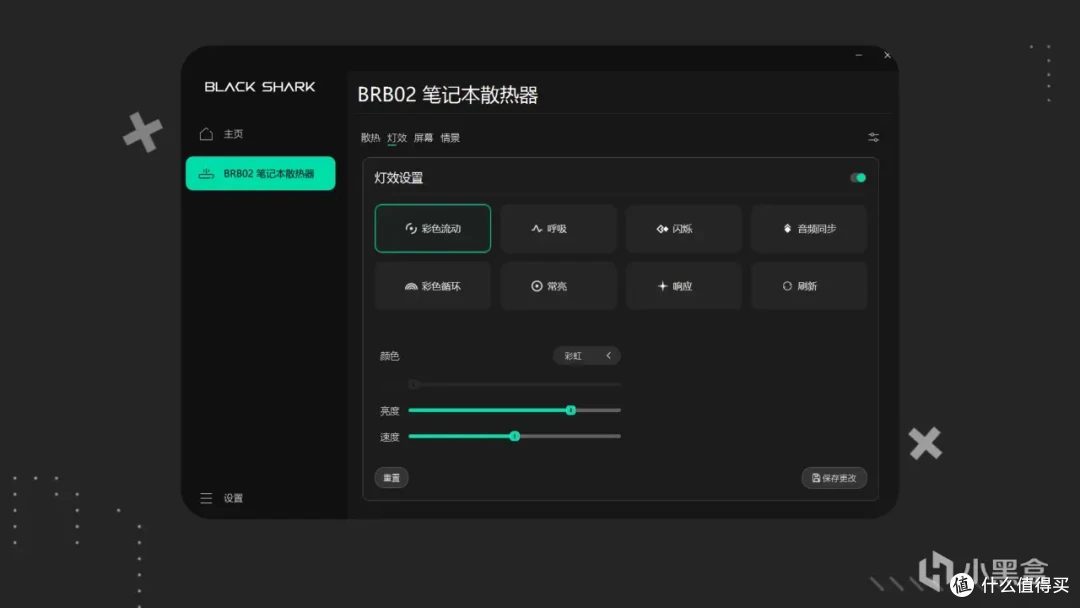Screen dimensions: 1080x608
Task: Click the 常亮 circle icon
Action: 537,286
